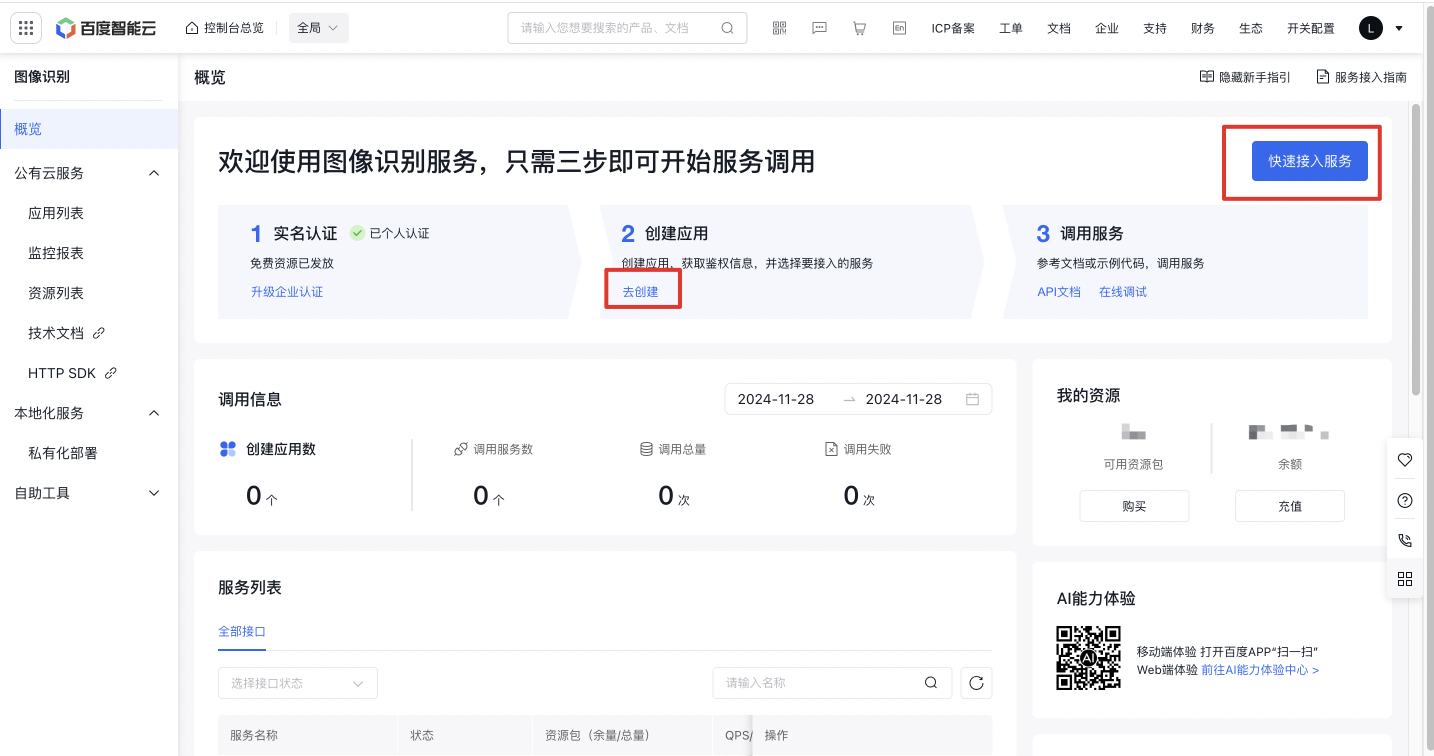
Task: Open 应用列表 in the sidebar
Action: click(x=56, y=213)
